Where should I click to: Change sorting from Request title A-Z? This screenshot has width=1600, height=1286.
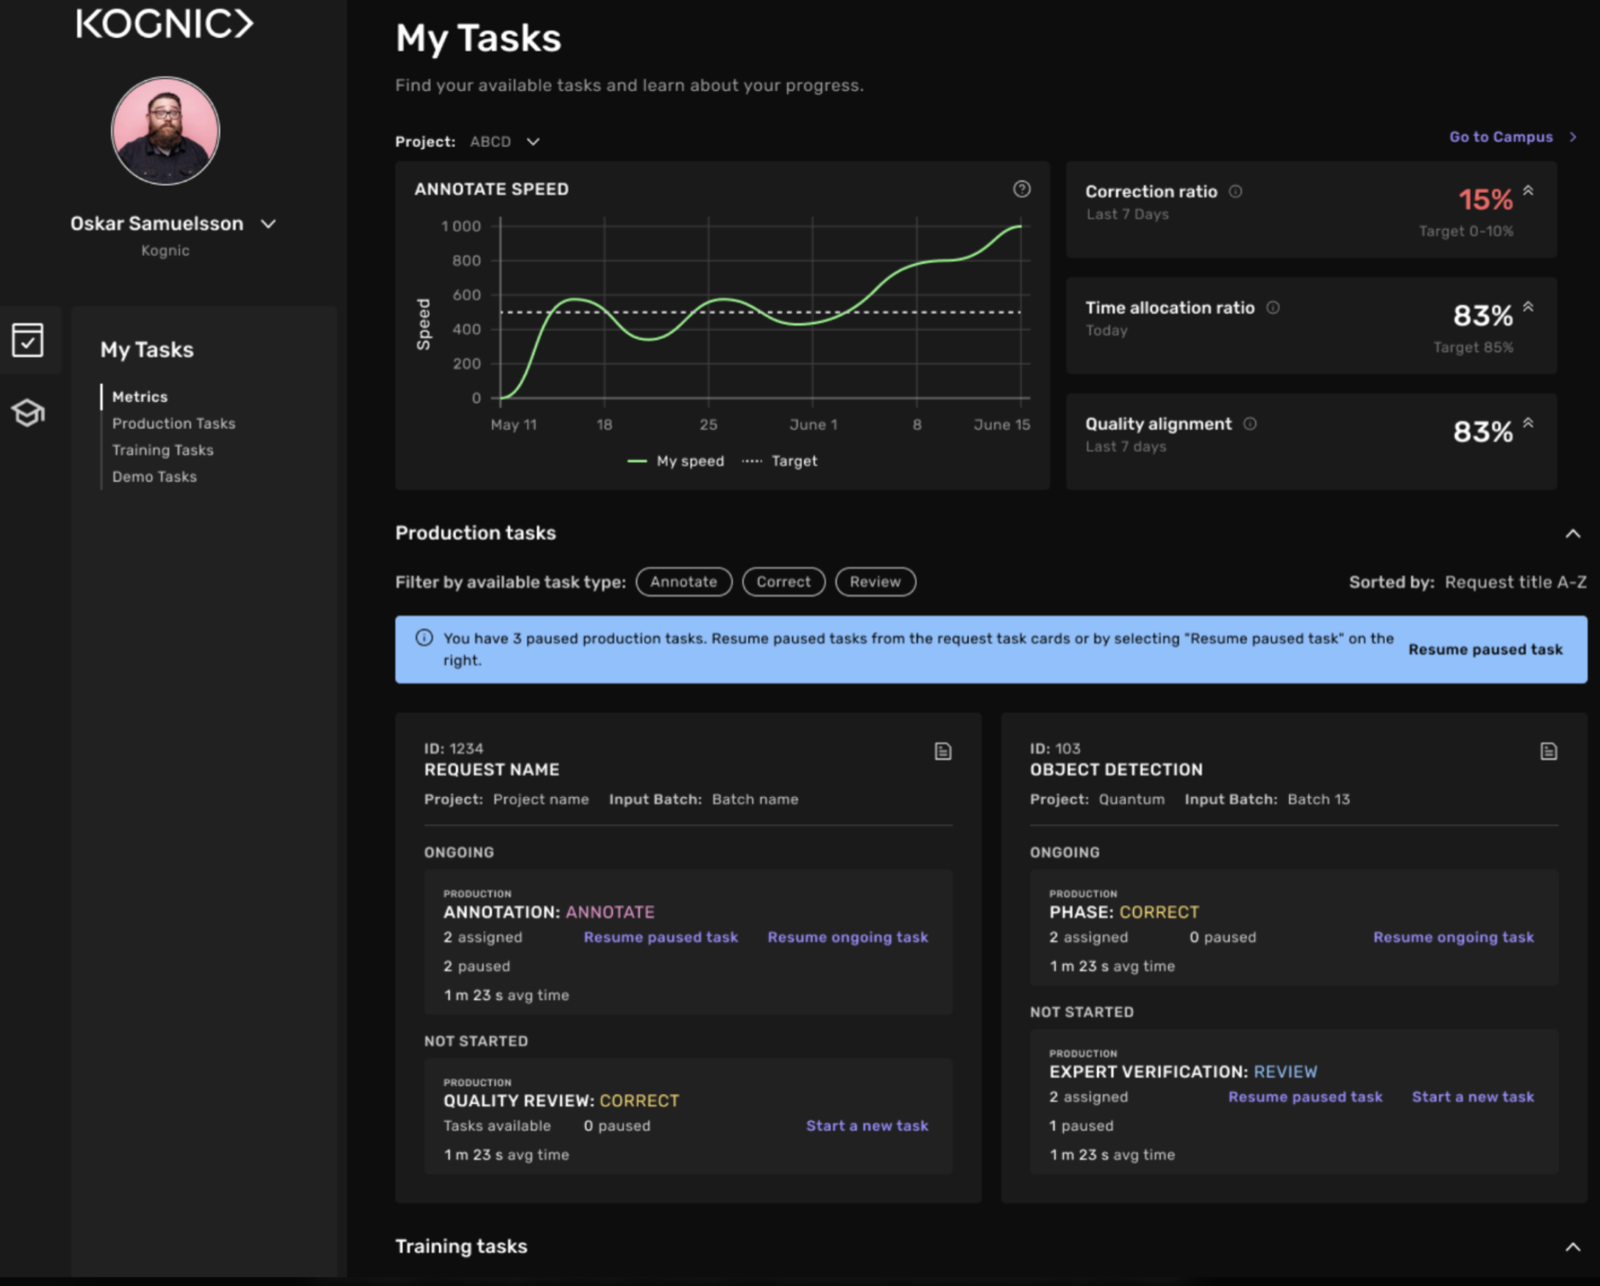click(x=1515, y=582)
